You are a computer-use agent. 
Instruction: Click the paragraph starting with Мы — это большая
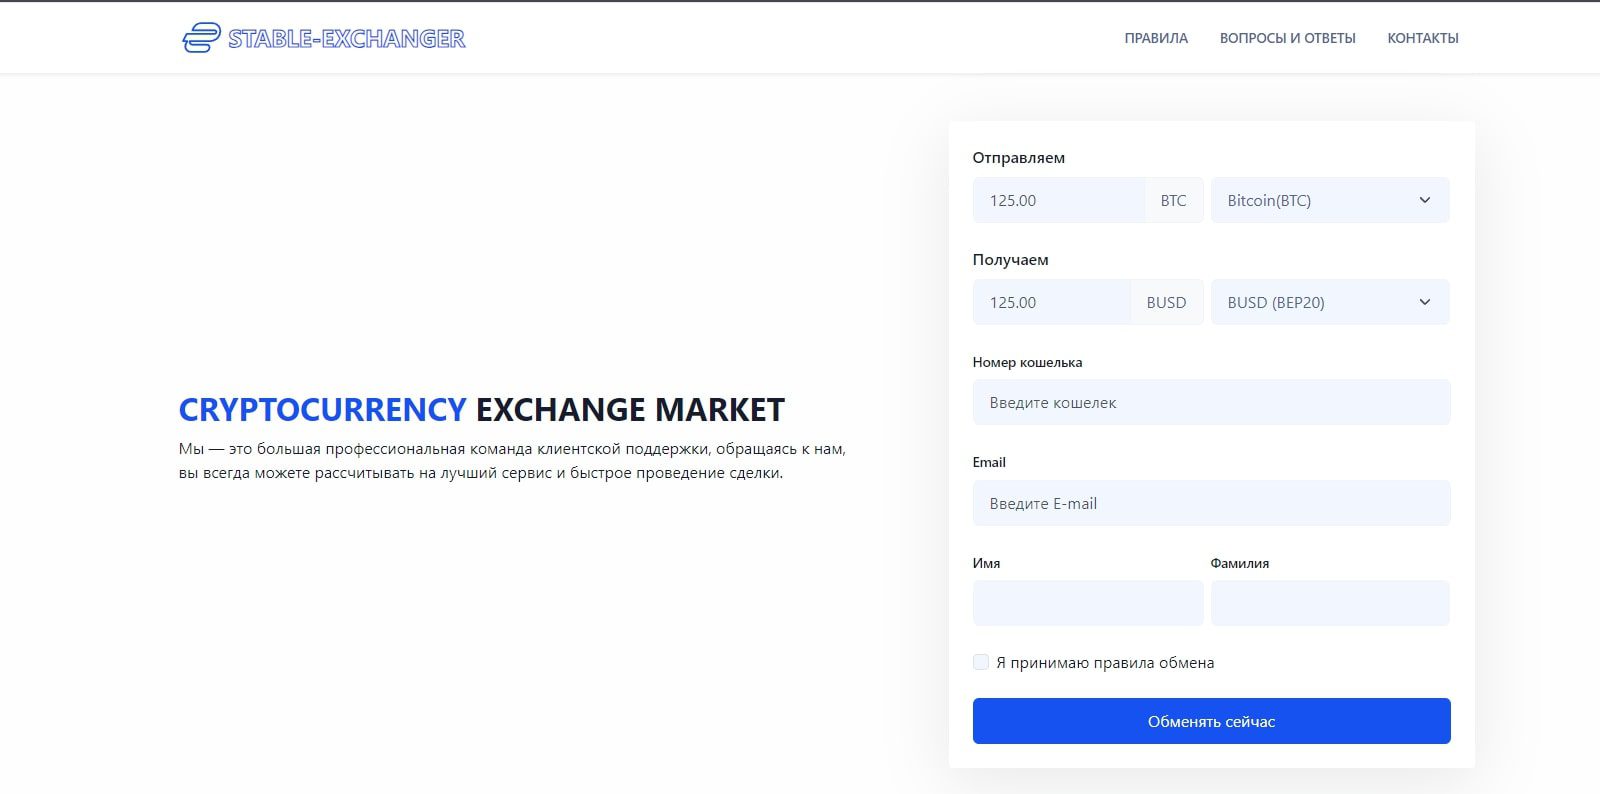(512, 461)
